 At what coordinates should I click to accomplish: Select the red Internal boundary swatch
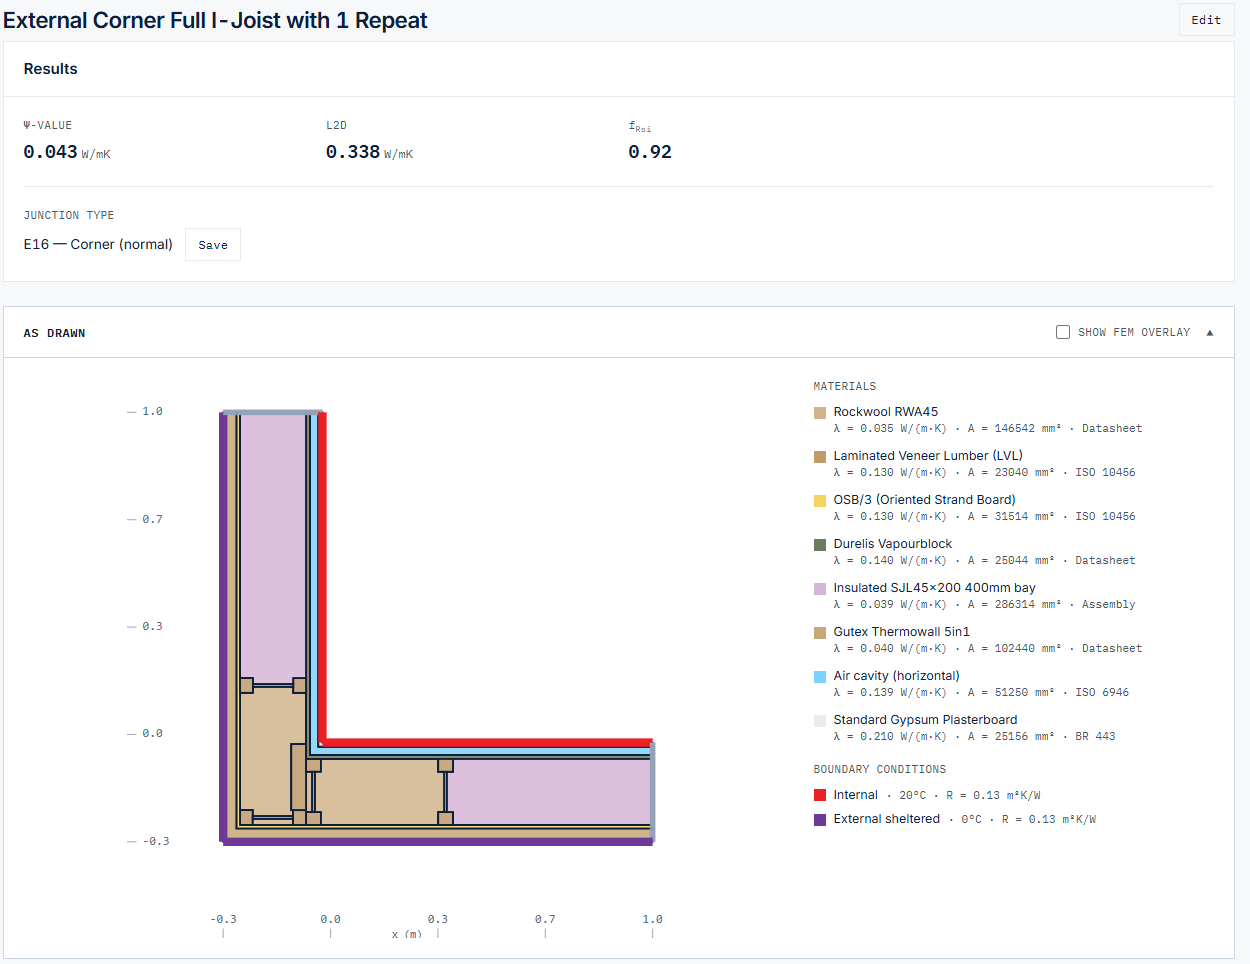pos(820,795)
